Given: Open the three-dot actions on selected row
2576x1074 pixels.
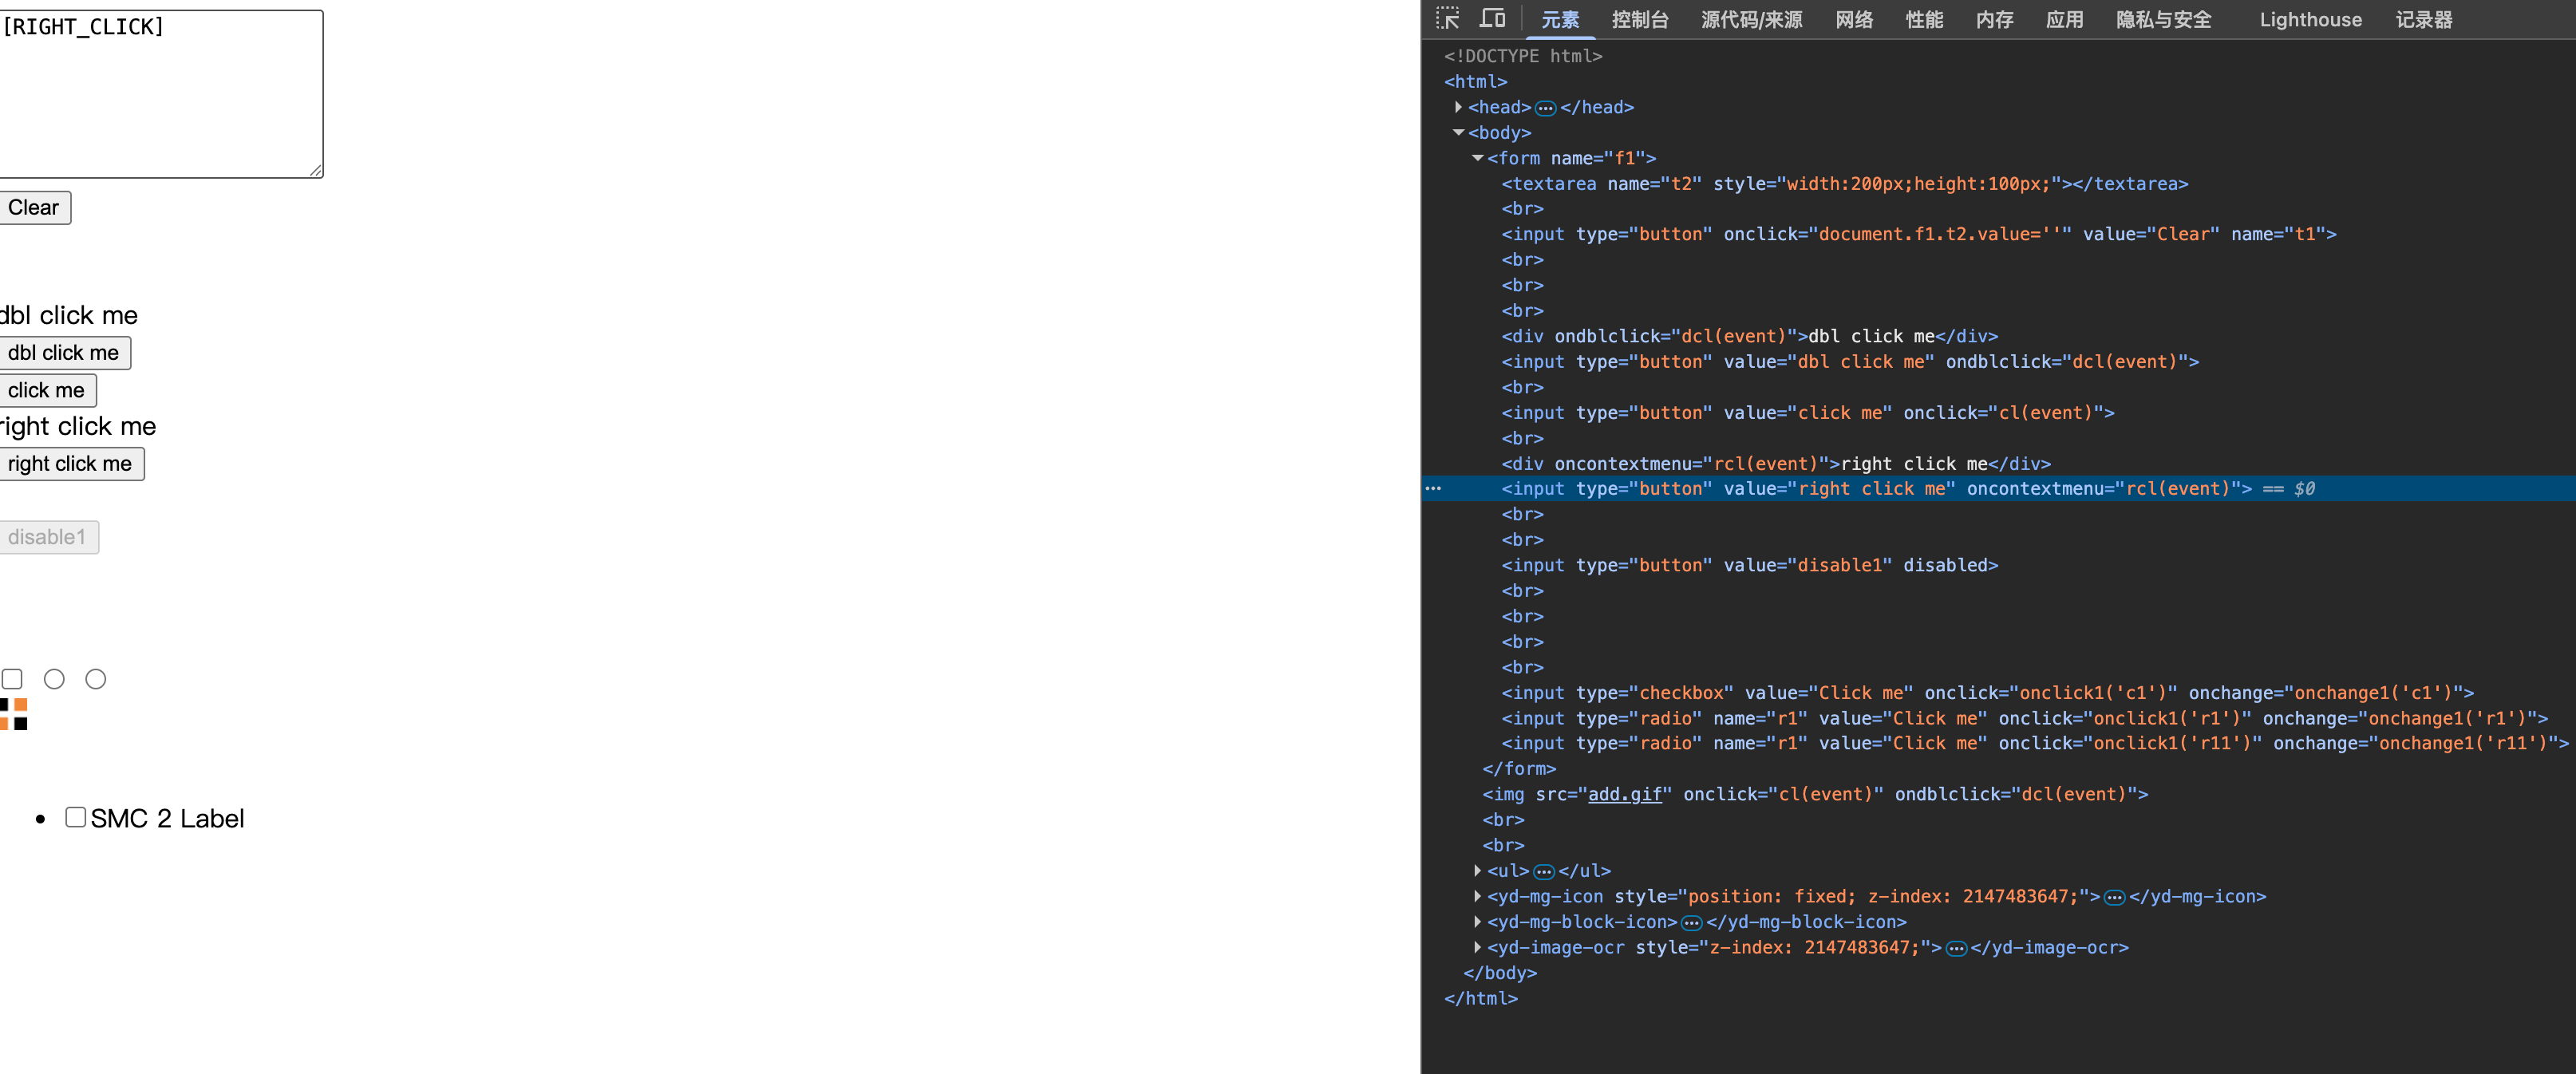Looking at the screenshot, I should coord(1433,489).
